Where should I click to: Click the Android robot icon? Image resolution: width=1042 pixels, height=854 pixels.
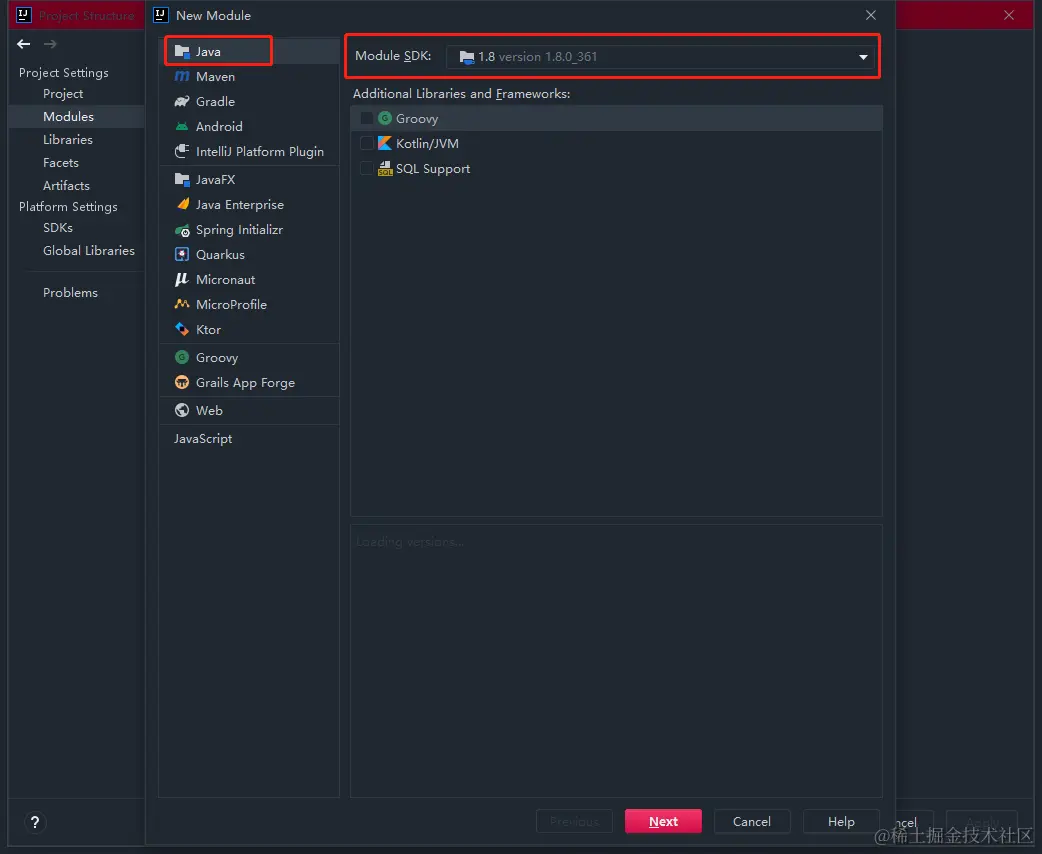(181, 126)
